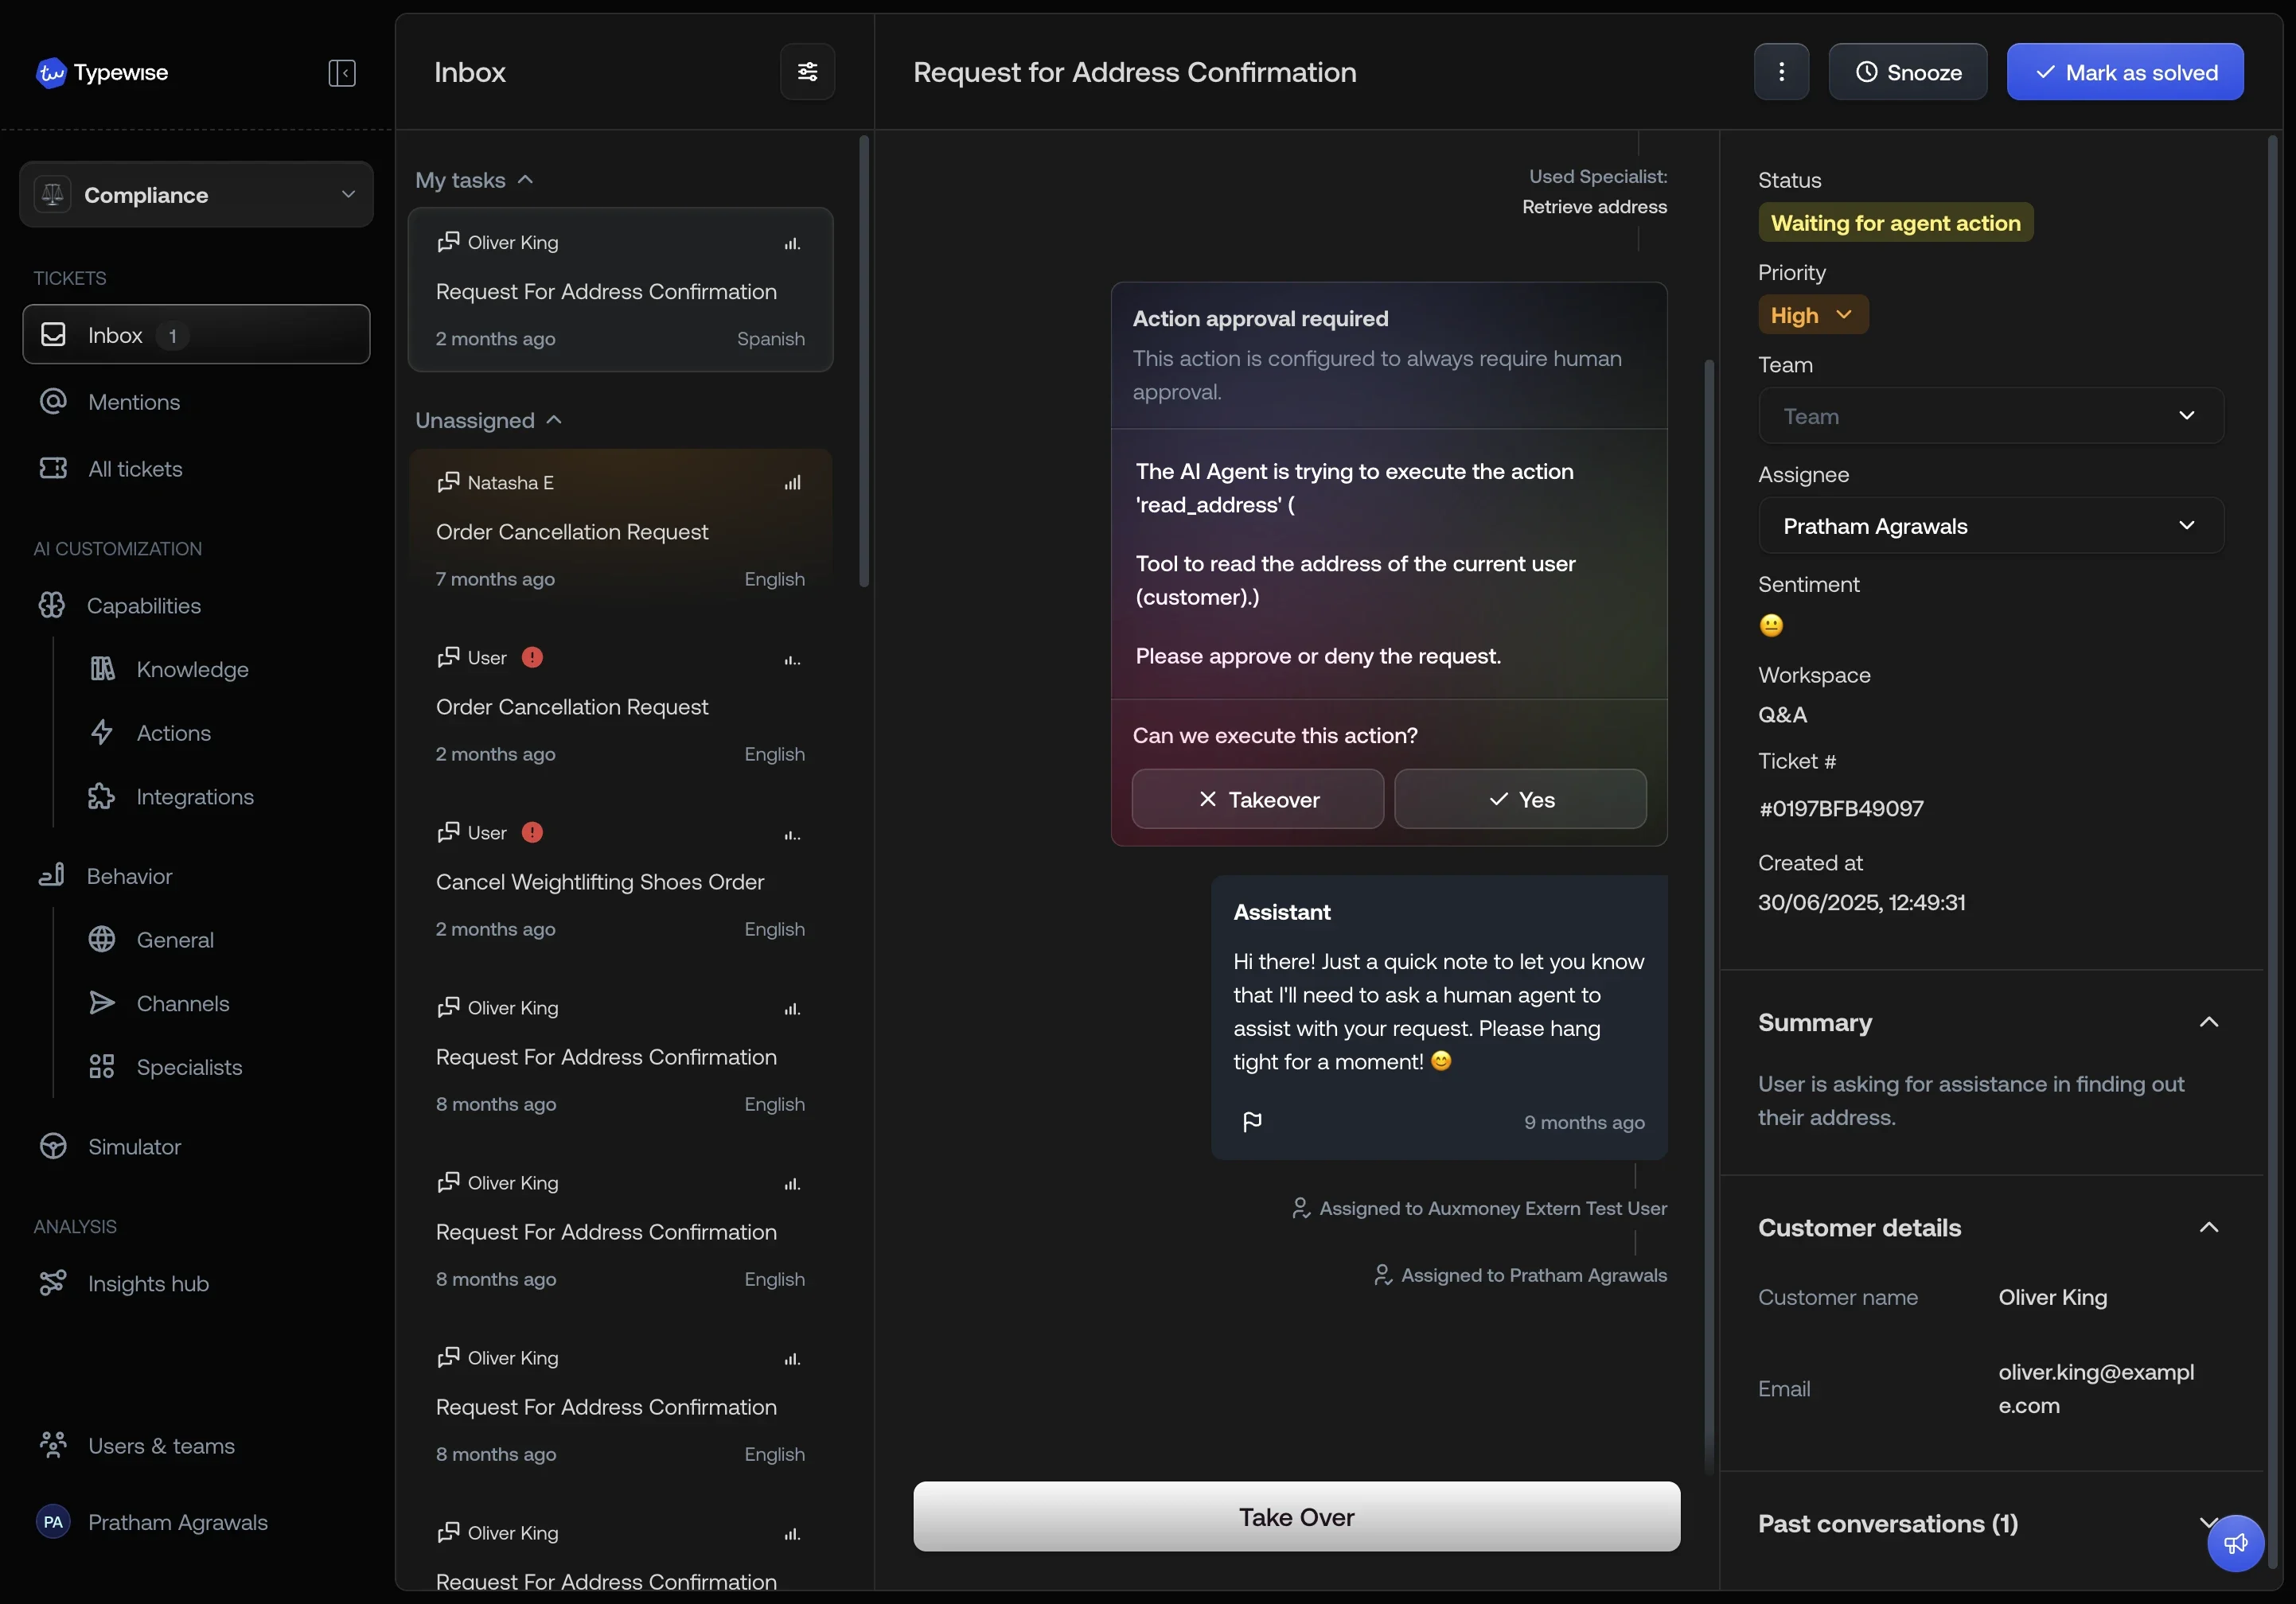Collapse the Unassigned section
The height and width of the screenshot is (1604, 2296).
[x=489, y=420]
